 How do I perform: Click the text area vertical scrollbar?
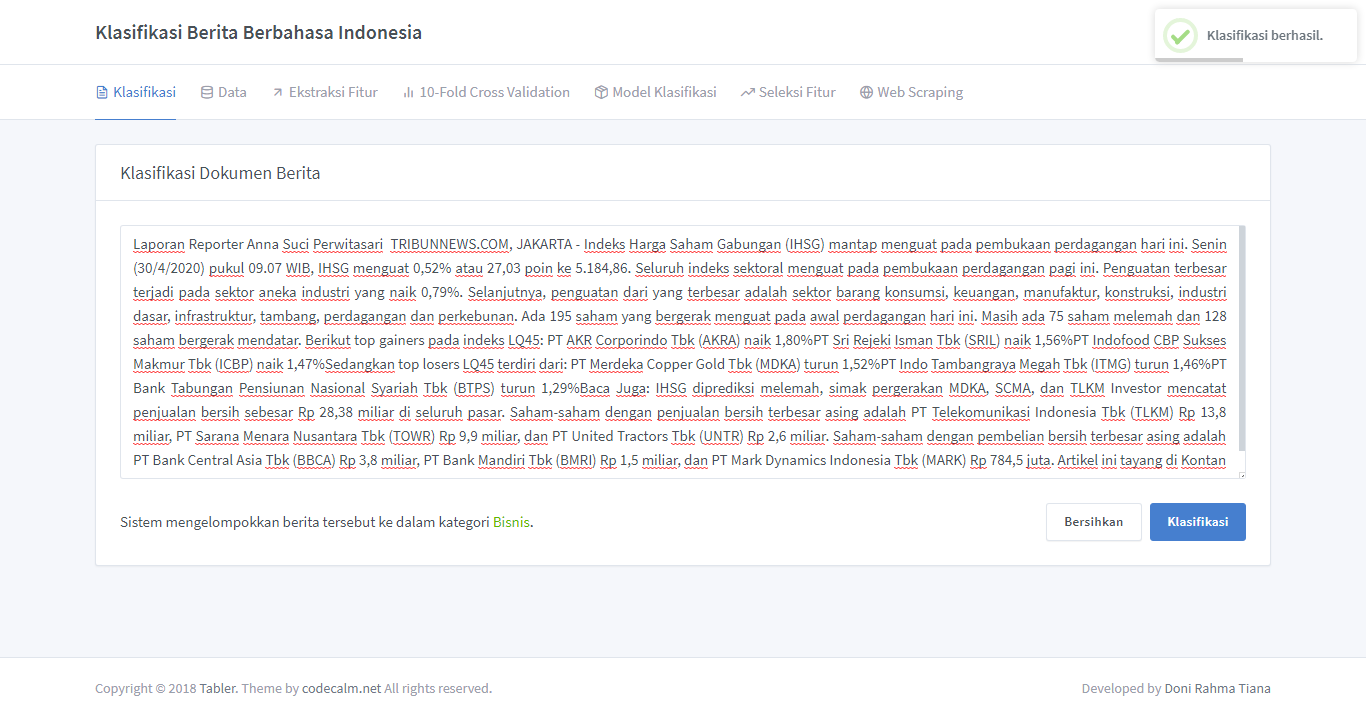point(1242,338)
